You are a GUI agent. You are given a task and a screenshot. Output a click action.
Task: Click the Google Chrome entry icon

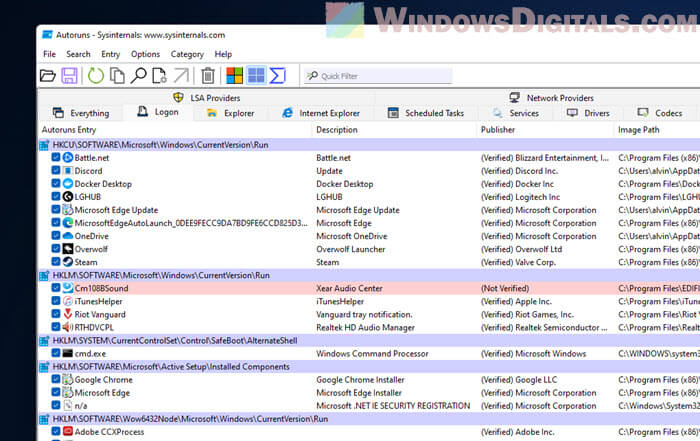point(68,379)
